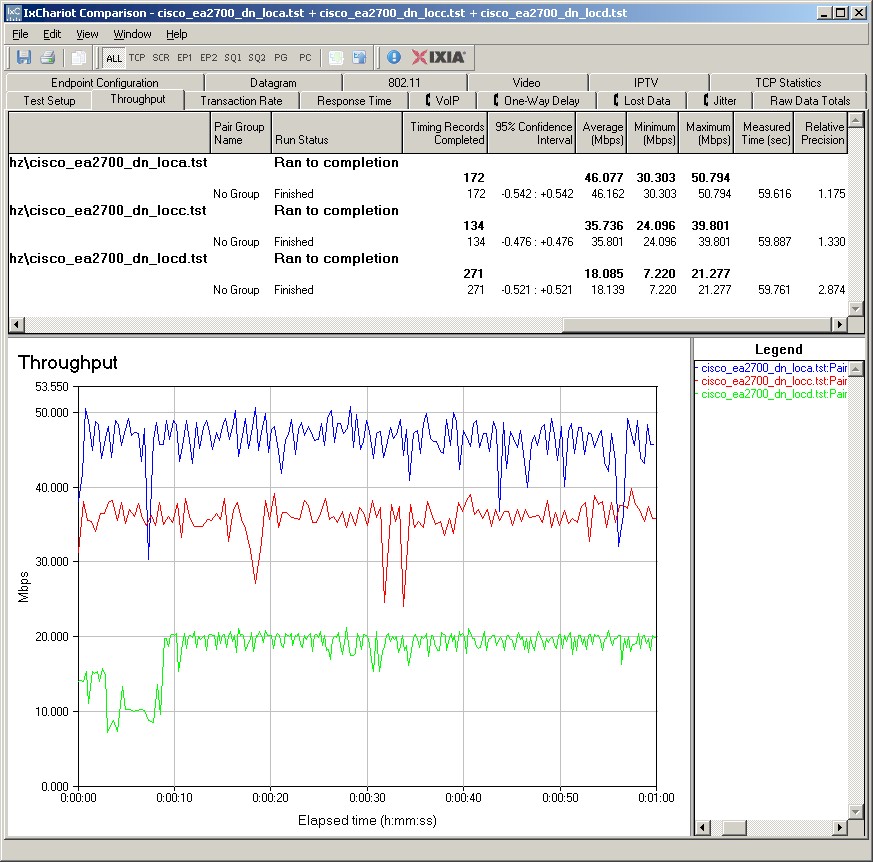The height and width of the screenshot is (862, 873).
Task: Switch to the Jitter tab
Action: tap(720, 101)
